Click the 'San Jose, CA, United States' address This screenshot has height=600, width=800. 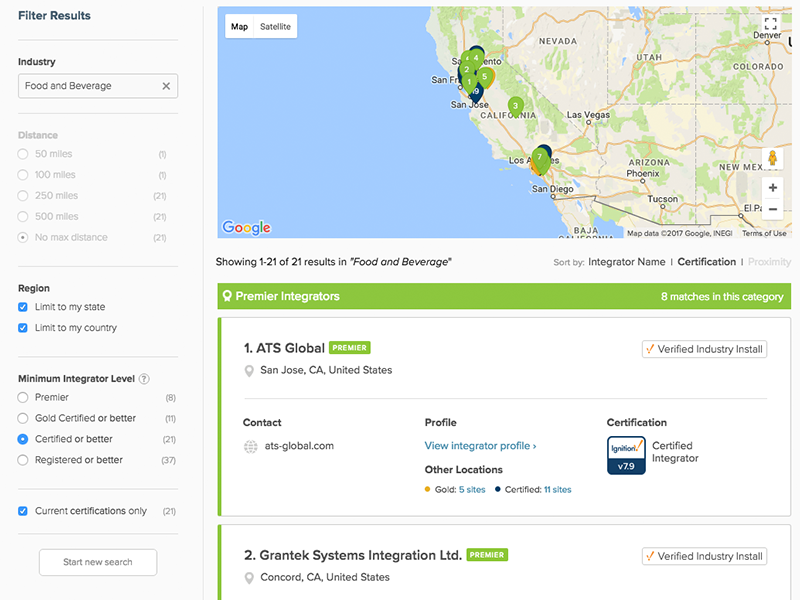(326, 370)
